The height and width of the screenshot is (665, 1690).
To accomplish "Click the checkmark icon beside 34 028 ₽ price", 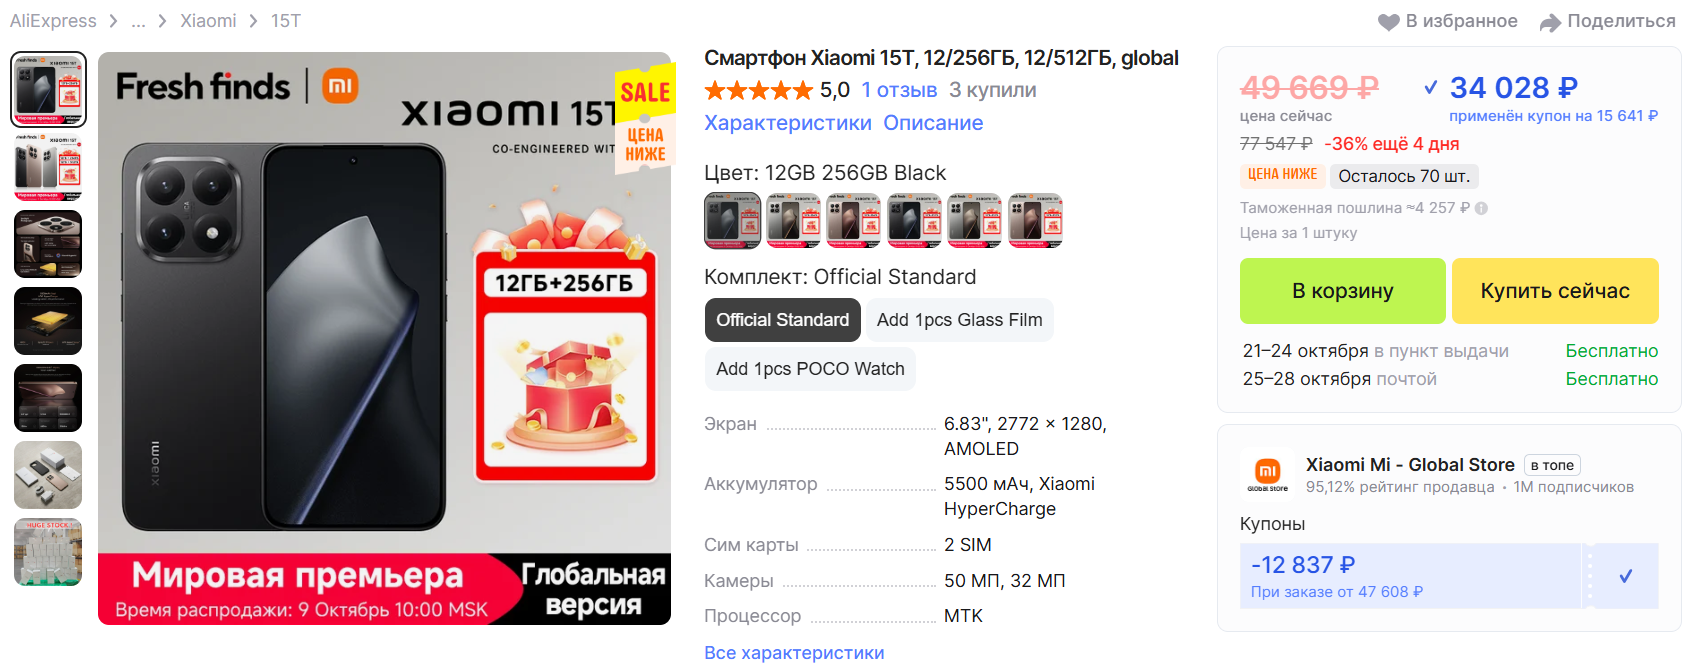I will click(x=1431, y=88).
